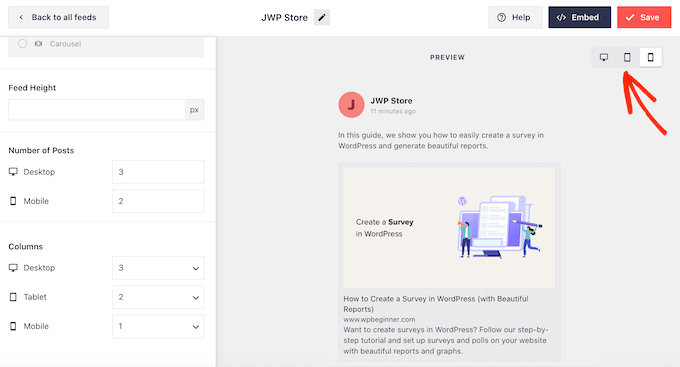The width and height of the screenshot is (680, 367).
Task: Click Desktop monitor icon under Columns
Action: (x=13, y=268)
